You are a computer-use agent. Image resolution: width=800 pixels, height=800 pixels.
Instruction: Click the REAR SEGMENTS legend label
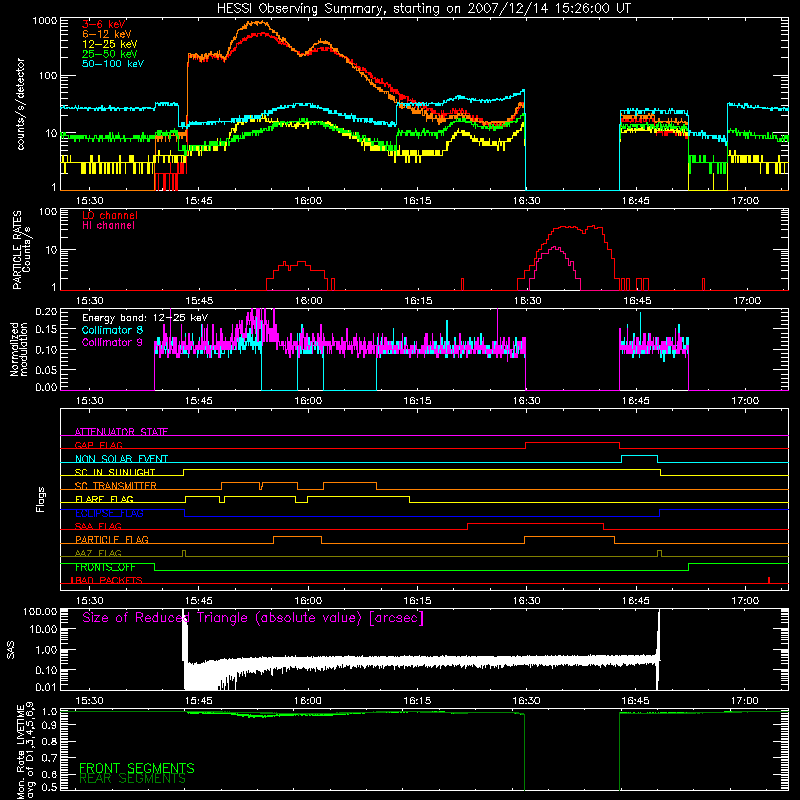coord(133,779)
